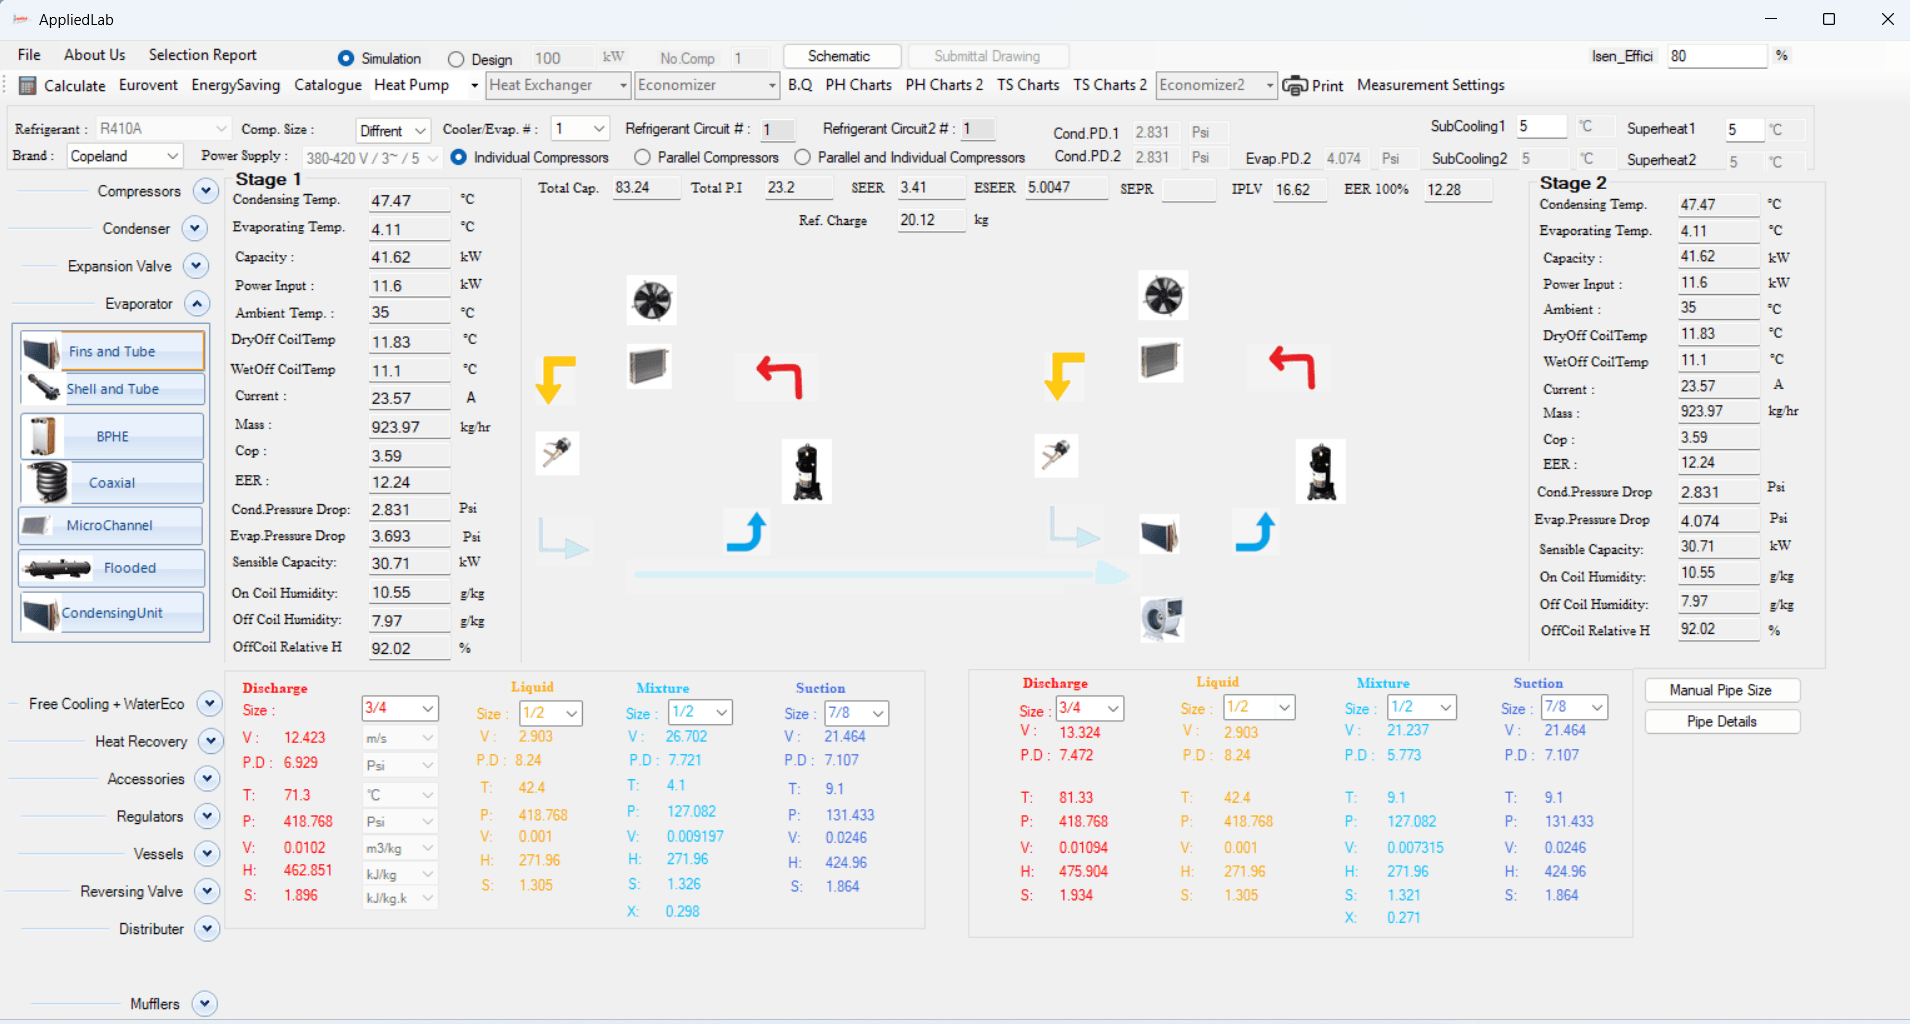Select the Stage 2 expansion valve icon
The image size is (1910, 1024).
(x=1056, y=456)
